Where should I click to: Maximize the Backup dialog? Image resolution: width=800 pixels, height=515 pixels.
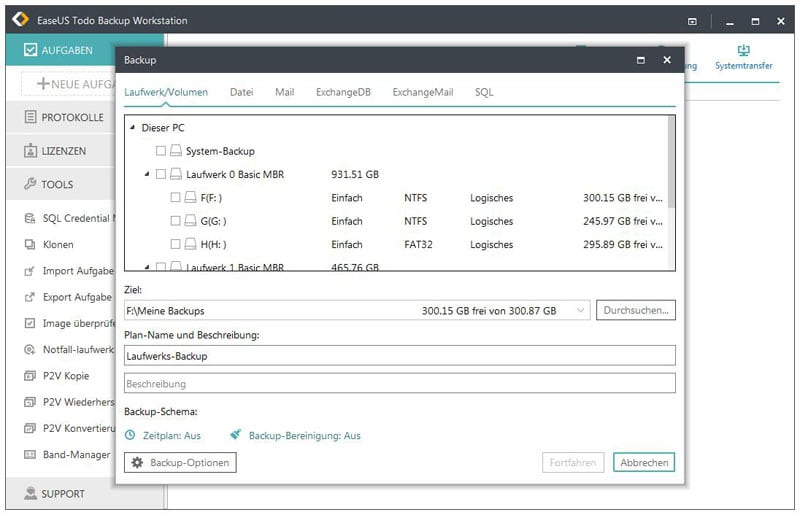tap(641, 60)
